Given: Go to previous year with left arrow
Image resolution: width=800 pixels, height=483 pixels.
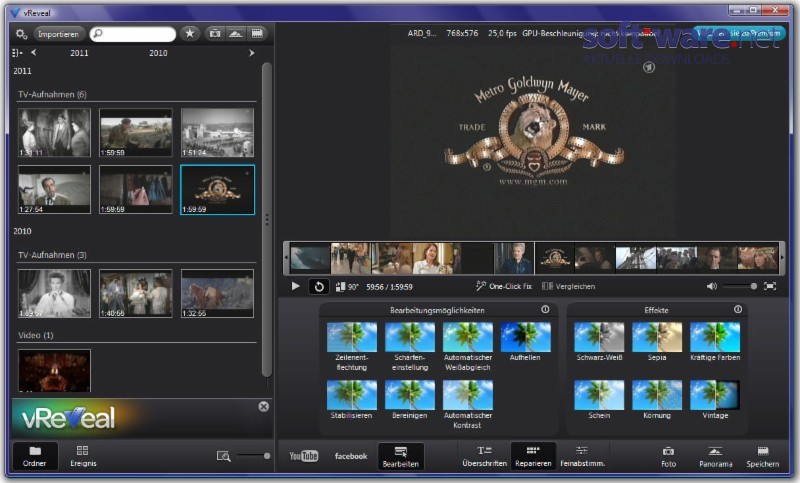Looking at the screenshot, I should (x=34, y=52).
